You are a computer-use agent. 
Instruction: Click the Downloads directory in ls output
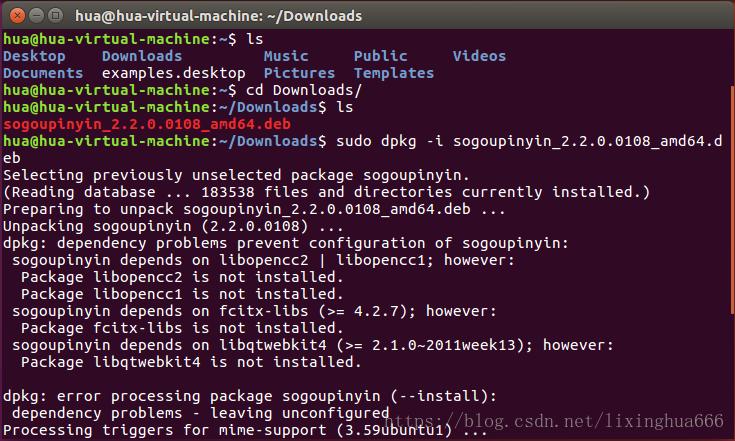(142, 56)
